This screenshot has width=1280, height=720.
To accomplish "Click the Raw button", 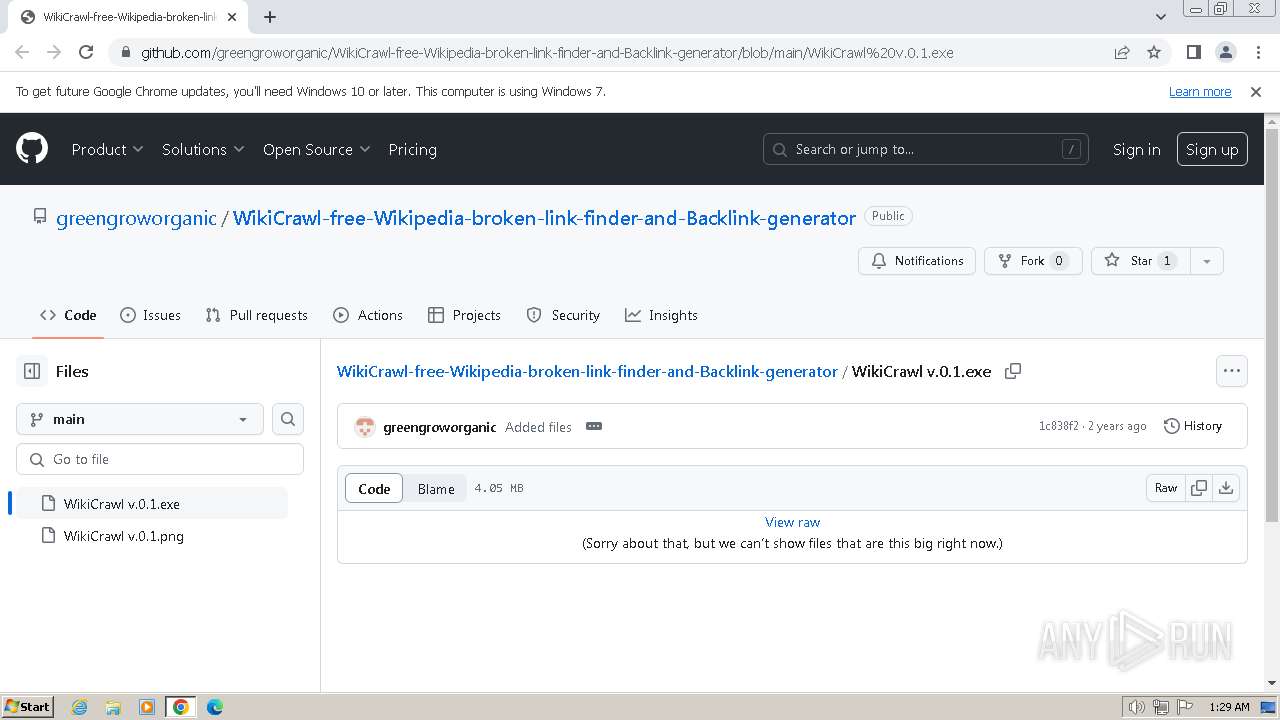I will 1166,488.
